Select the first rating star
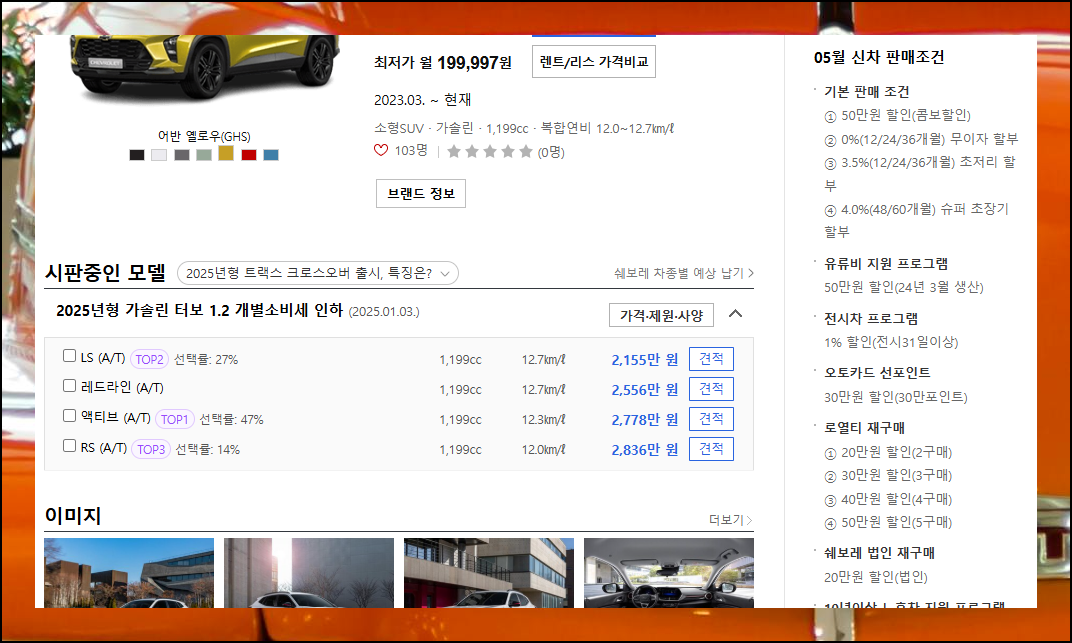 point(454,152)
